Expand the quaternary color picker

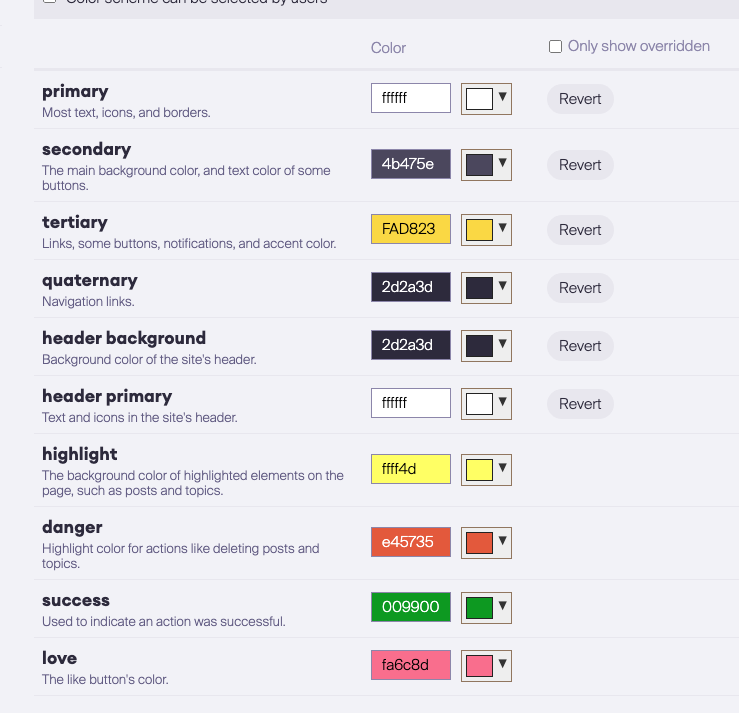pos(486,288)
